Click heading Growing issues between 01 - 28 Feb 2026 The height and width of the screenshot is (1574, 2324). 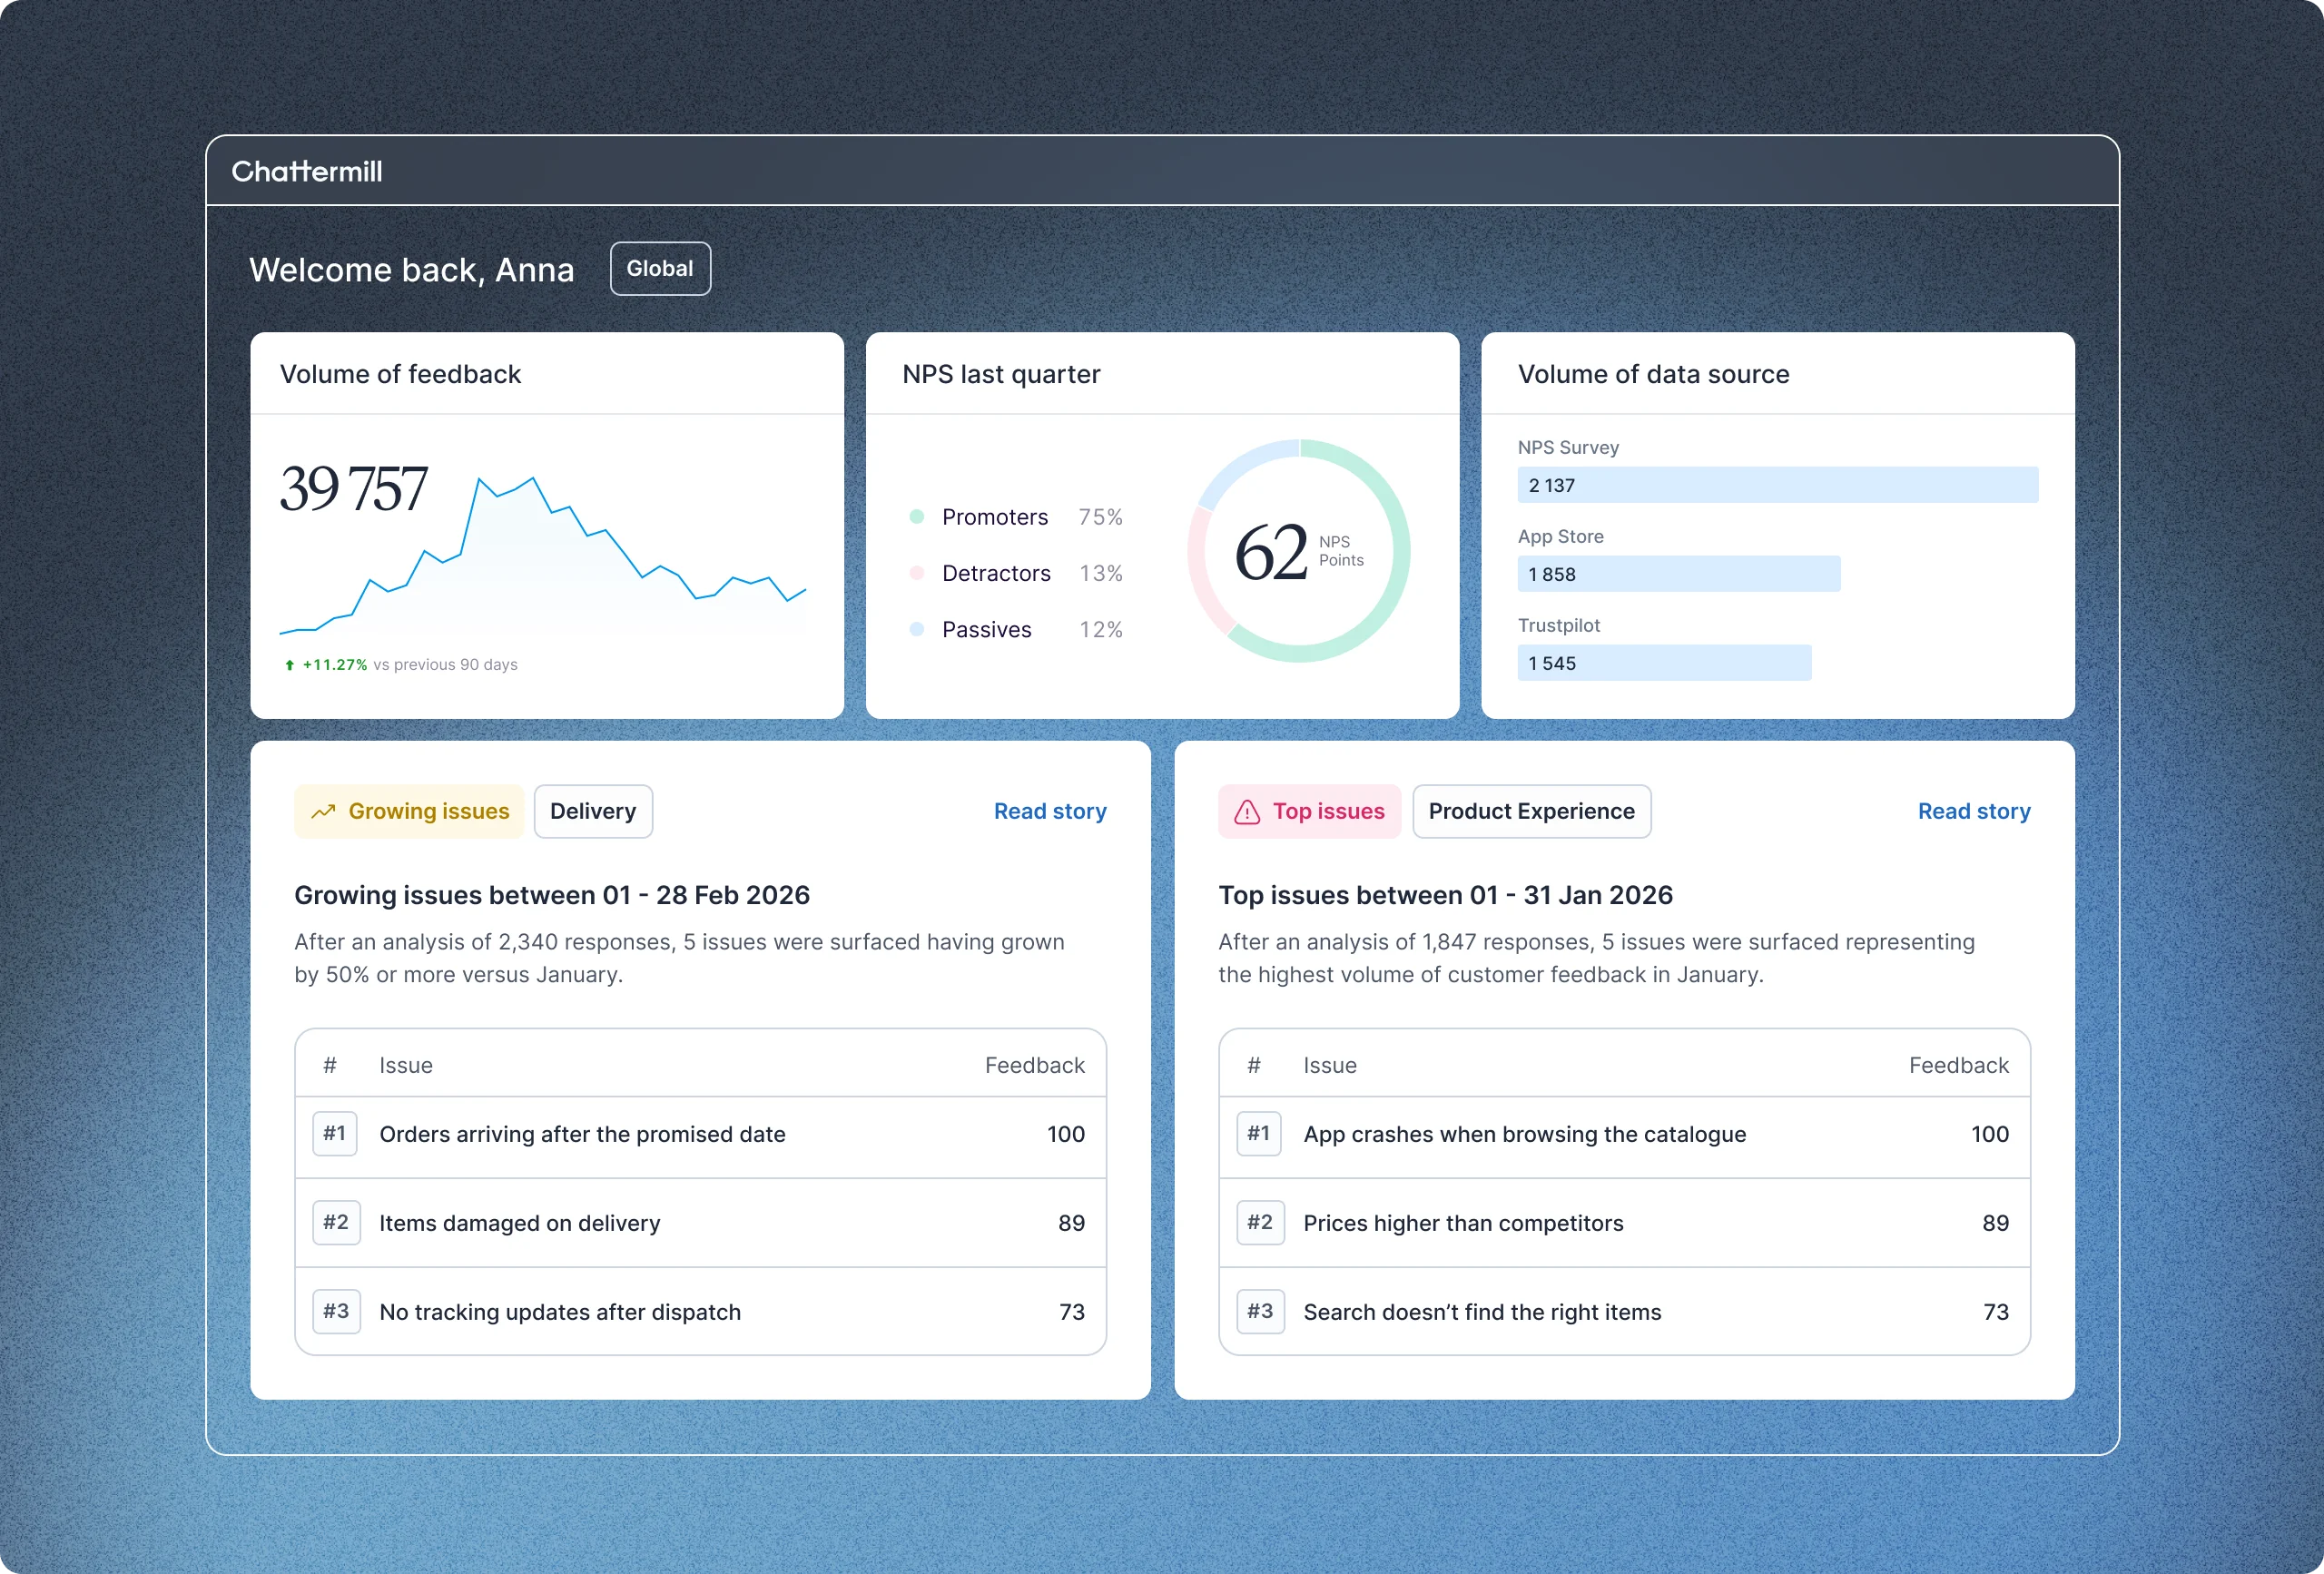point(552,895)
